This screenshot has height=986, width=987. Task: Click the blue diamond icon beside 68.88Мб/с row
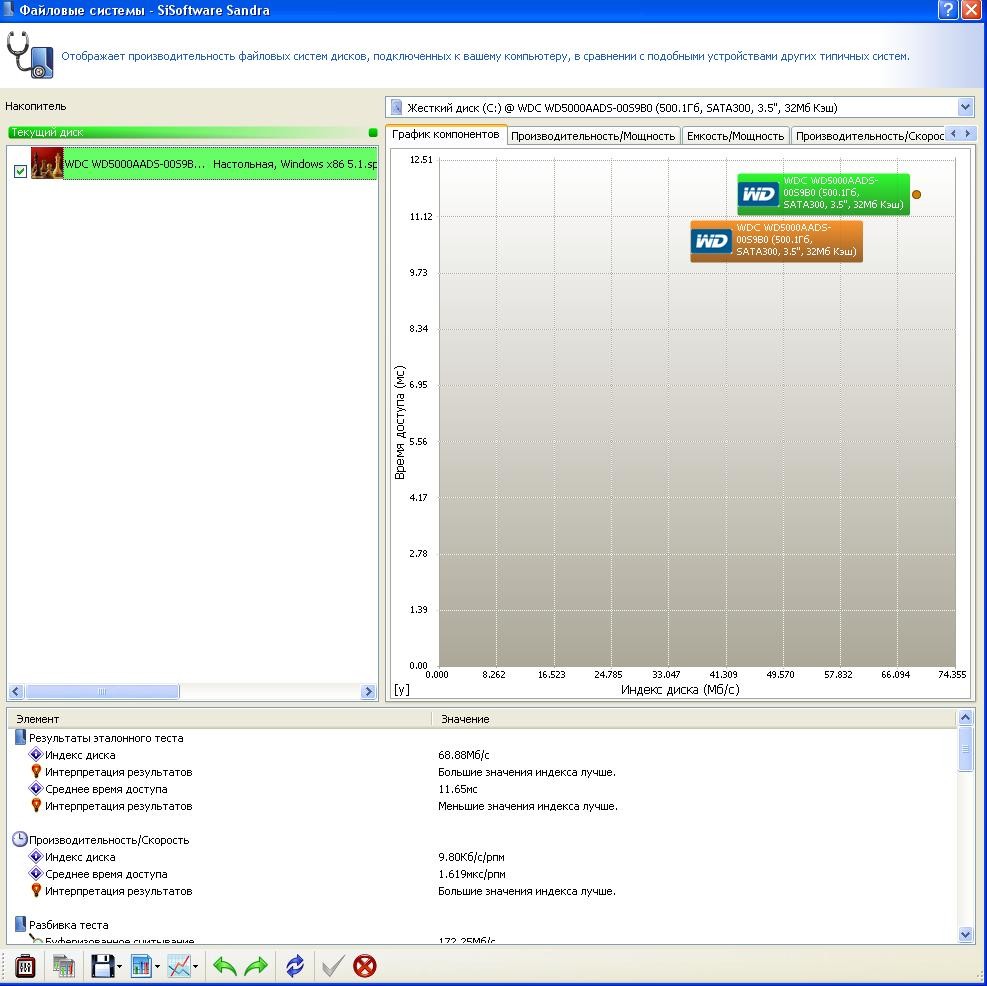[x=36, y=754]
